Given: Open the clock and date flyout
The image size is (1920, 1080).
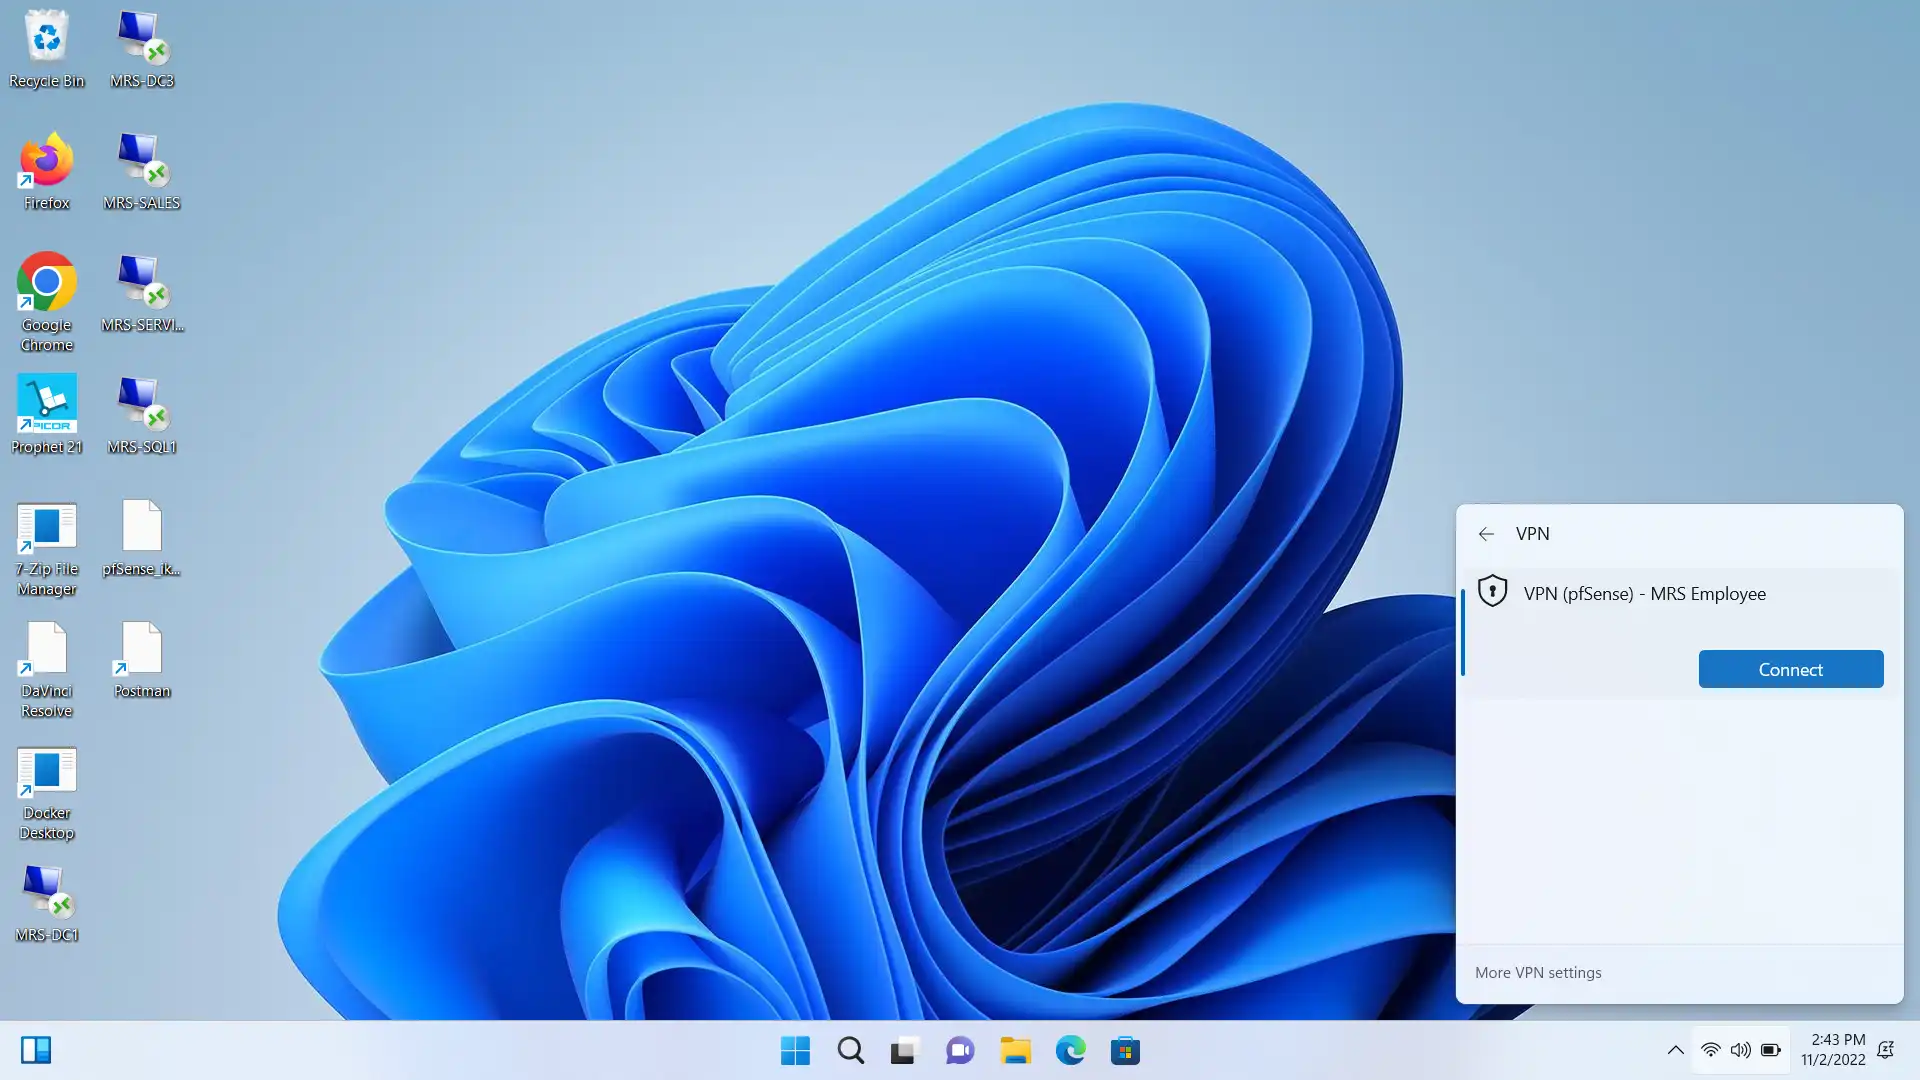Looking at the screenshot, I should coord(1832,1050).
